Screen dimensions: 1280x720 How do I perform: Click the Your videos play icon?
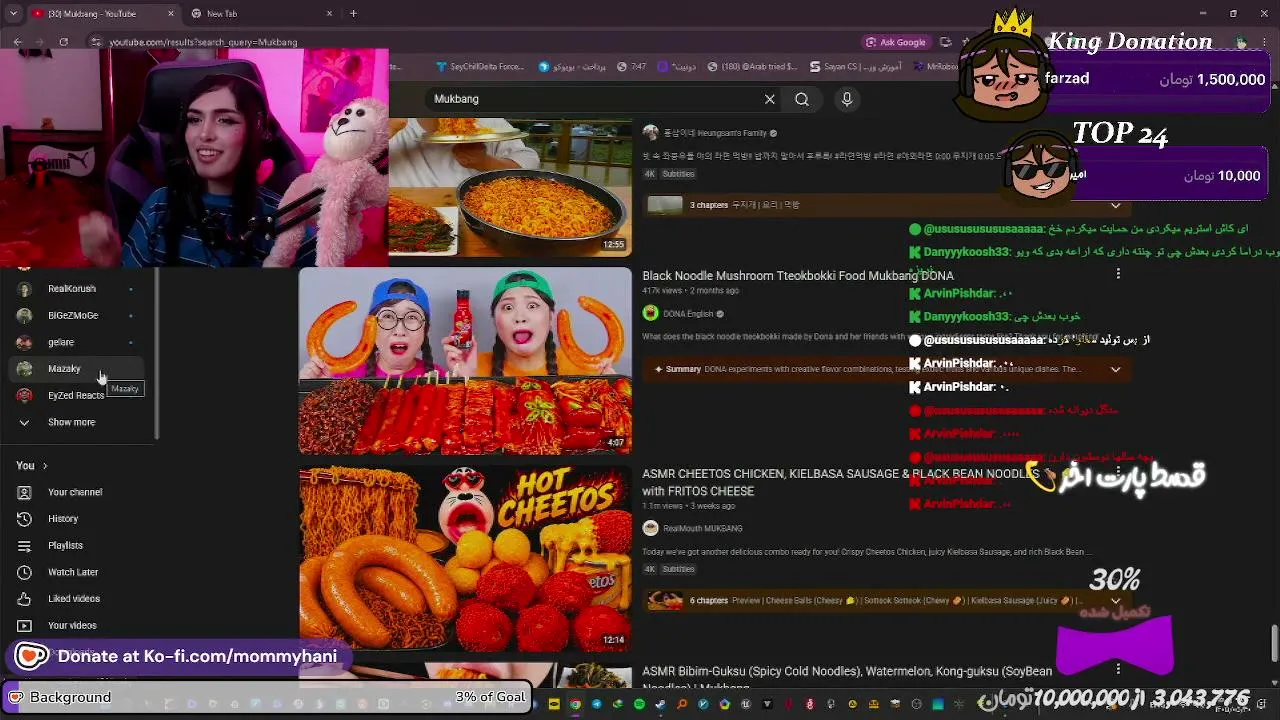click(25, 626)
